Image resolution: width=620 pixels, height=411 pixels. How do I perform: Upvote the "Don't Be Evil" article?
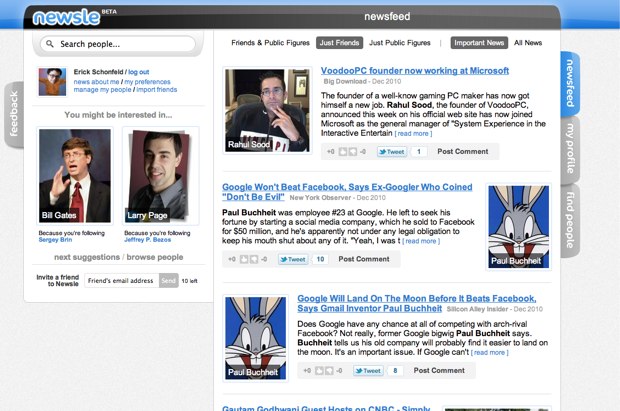[246, 259]
